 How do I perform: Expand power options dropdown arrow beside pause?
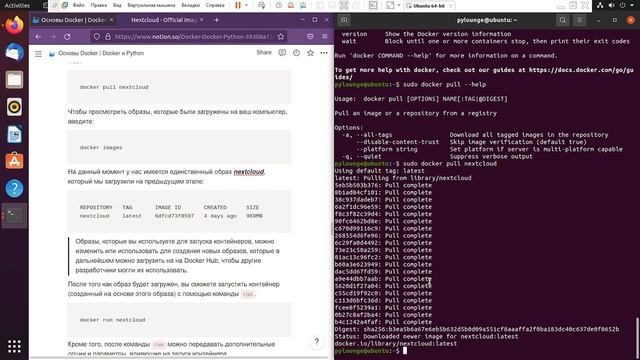tap(246, 5)
